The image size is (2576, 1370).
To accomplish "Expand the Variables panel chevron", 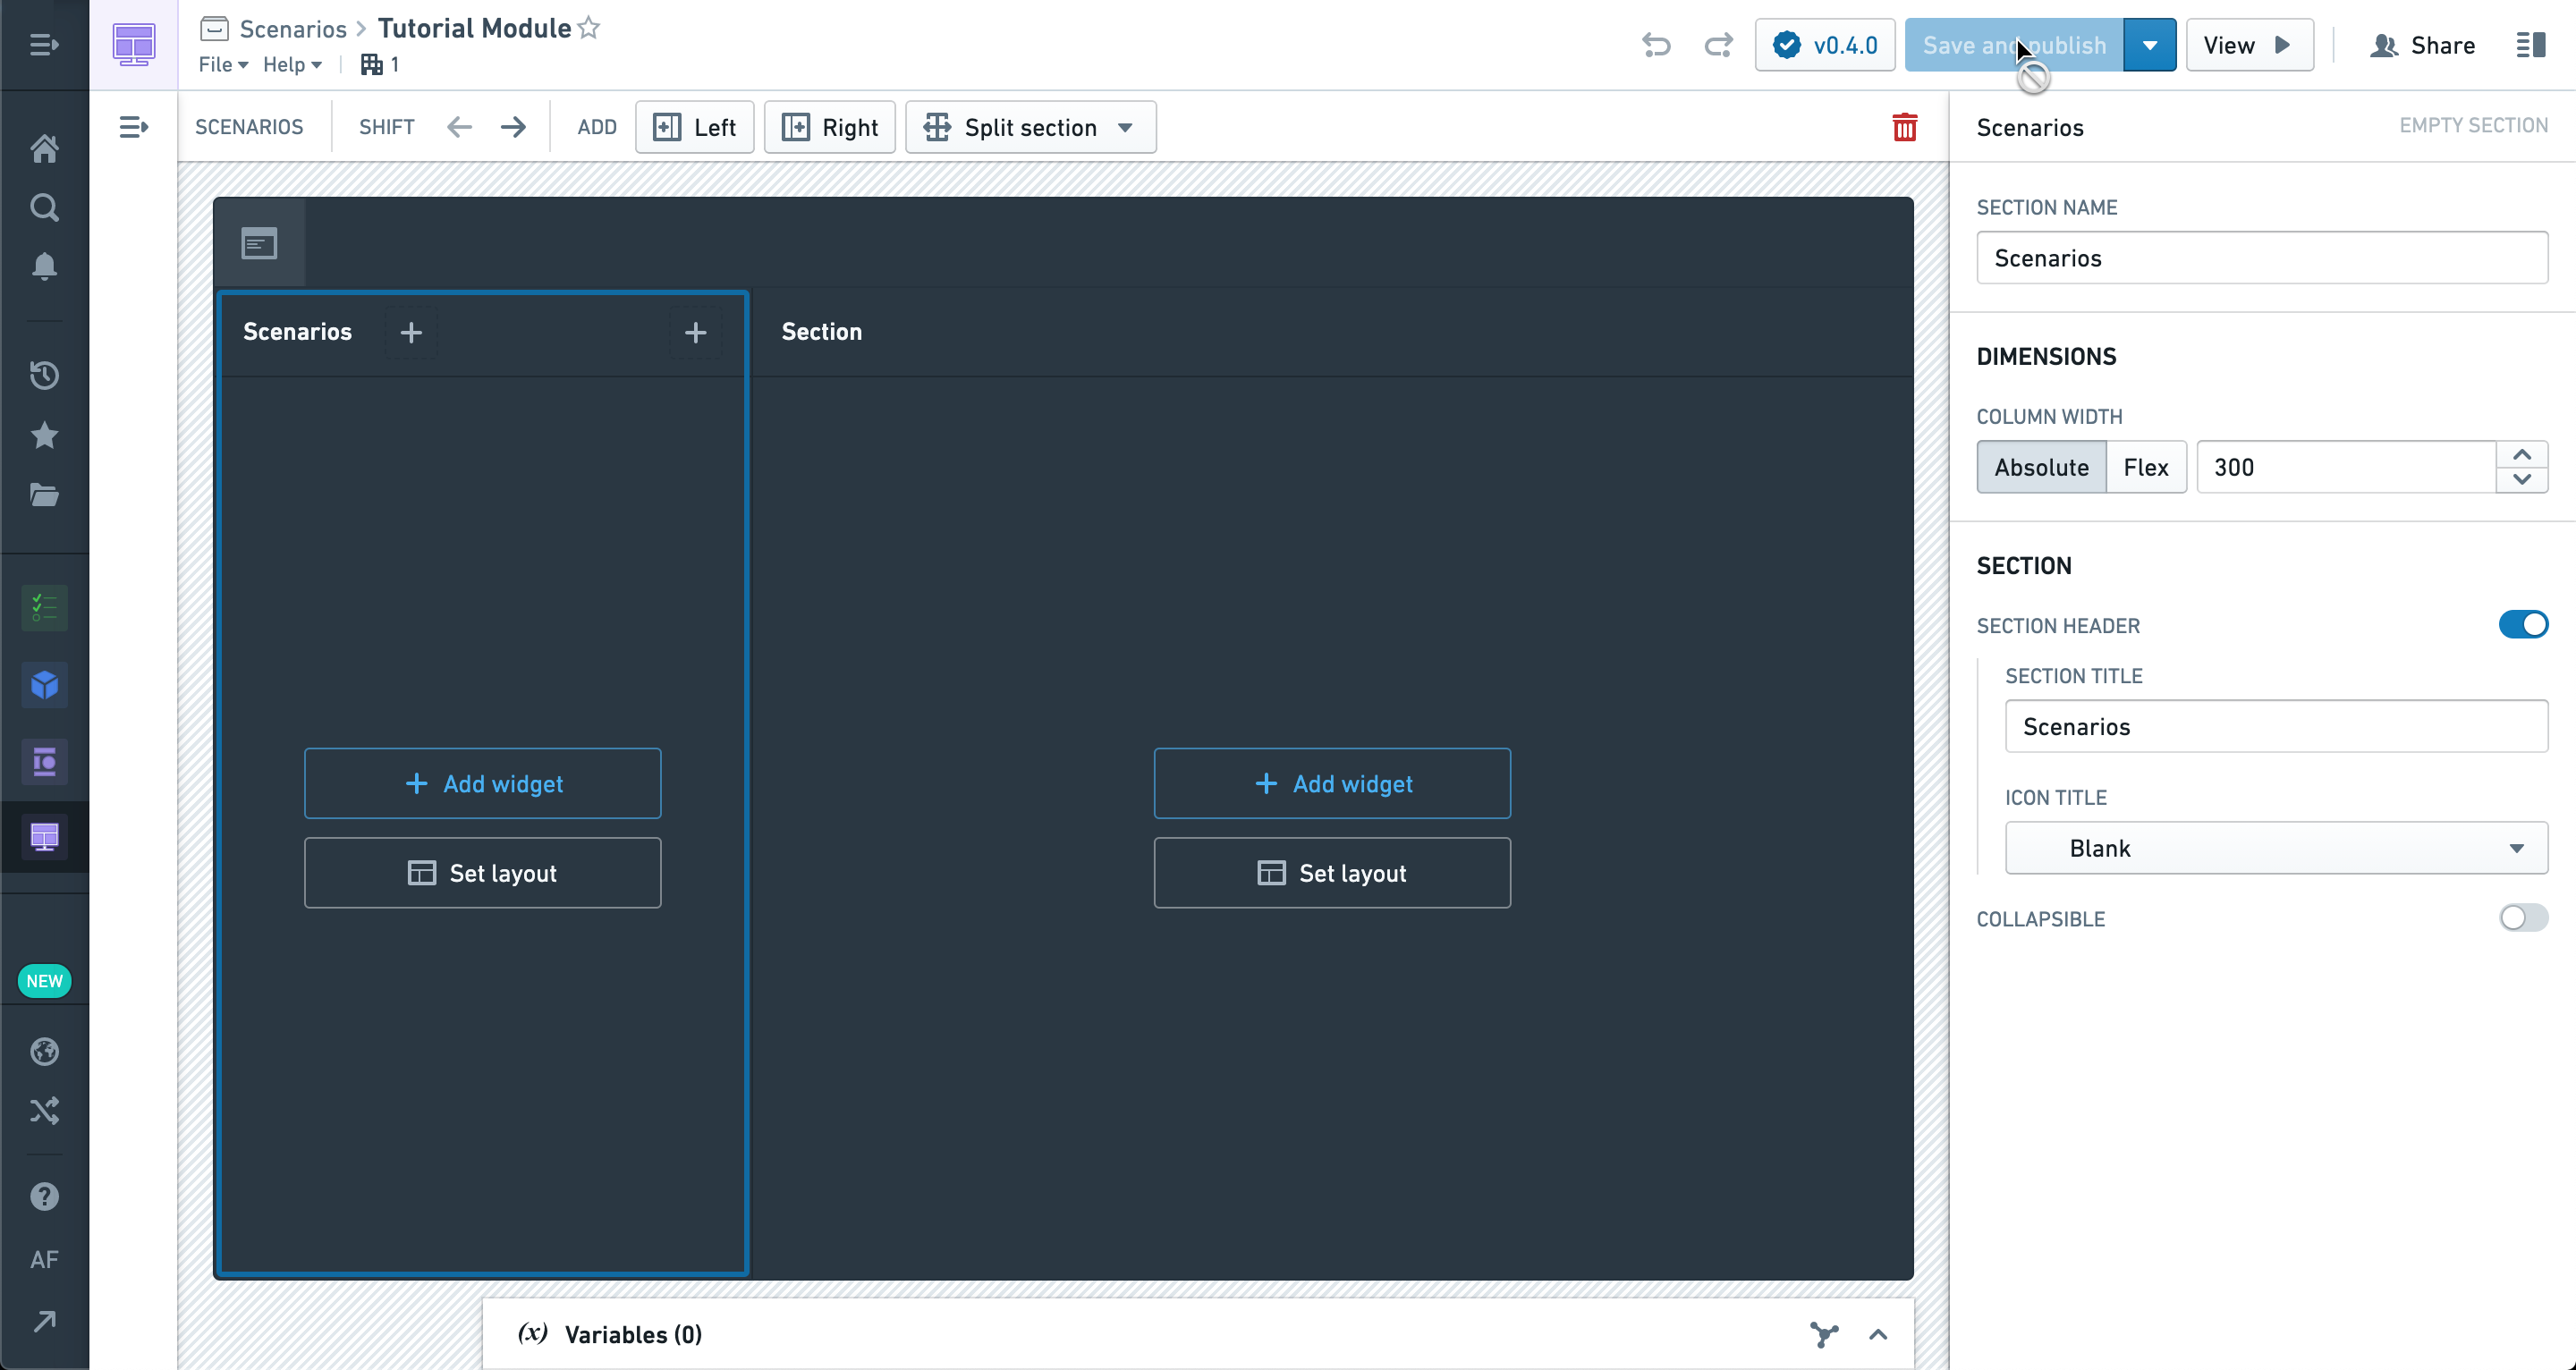I will pos(1878,1334).
